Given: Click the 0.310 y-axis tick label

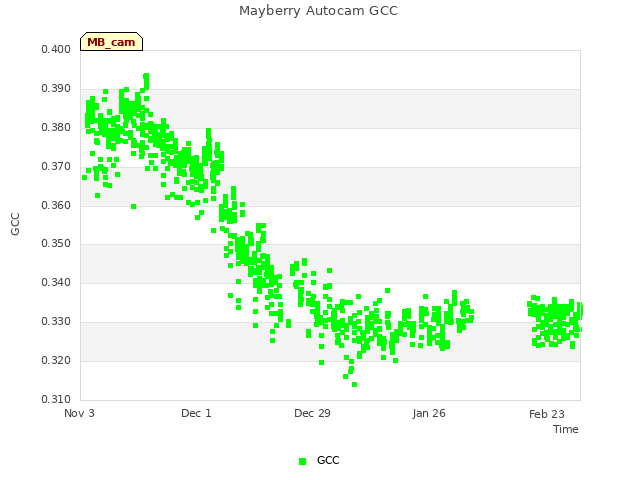Looking at the screenshot, I should (x=56, y=399).
